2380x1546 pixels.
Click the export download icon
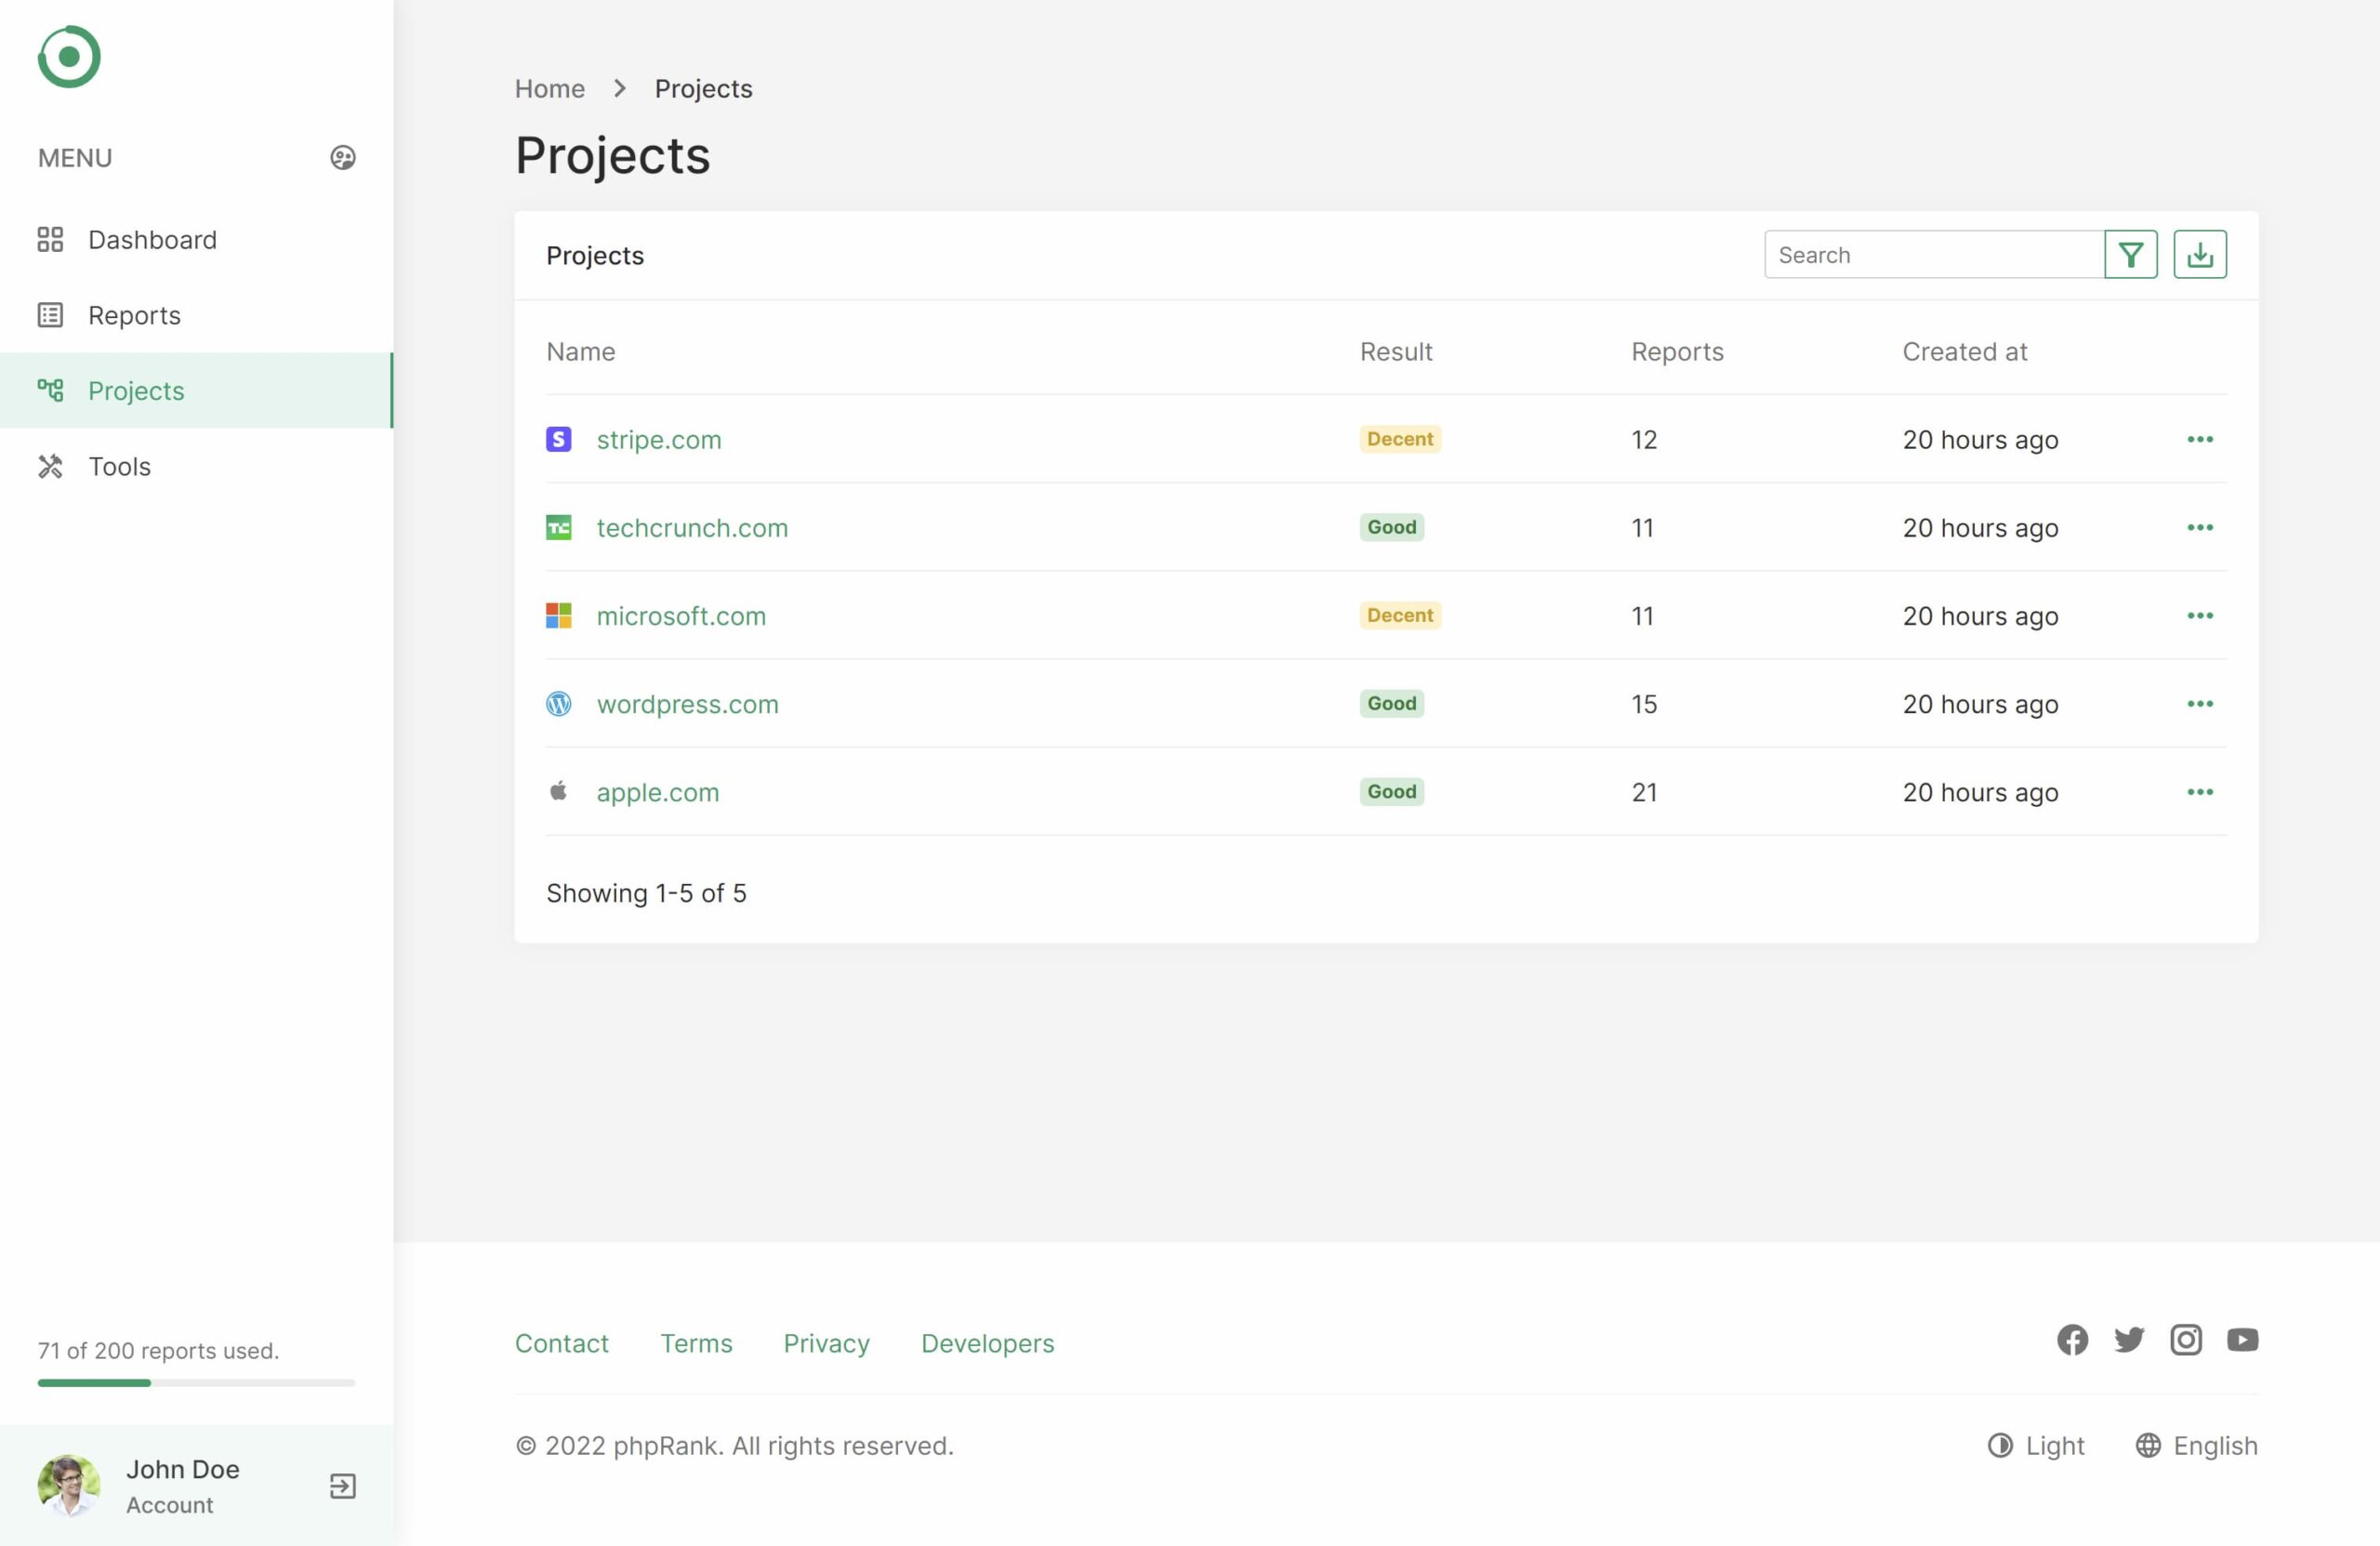(x=2199, y=255)
